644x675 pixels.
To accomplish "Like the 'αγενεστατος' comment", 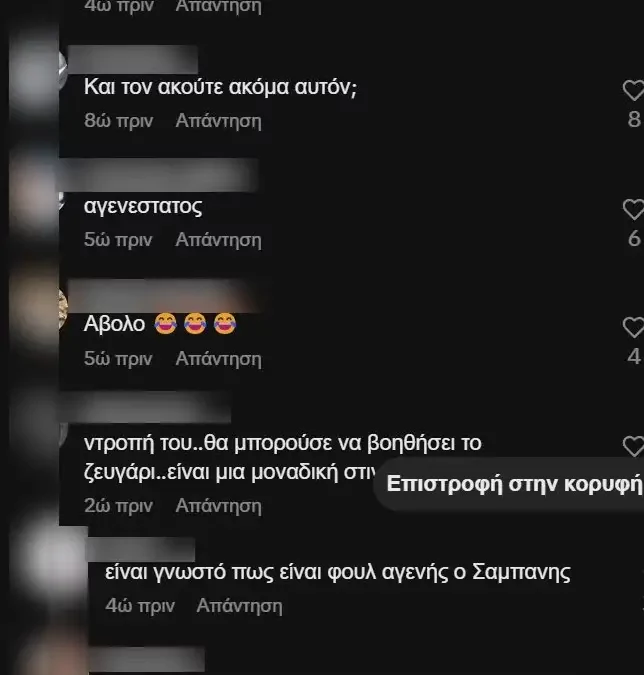I will pyautogui.click(x=634, y=209).
